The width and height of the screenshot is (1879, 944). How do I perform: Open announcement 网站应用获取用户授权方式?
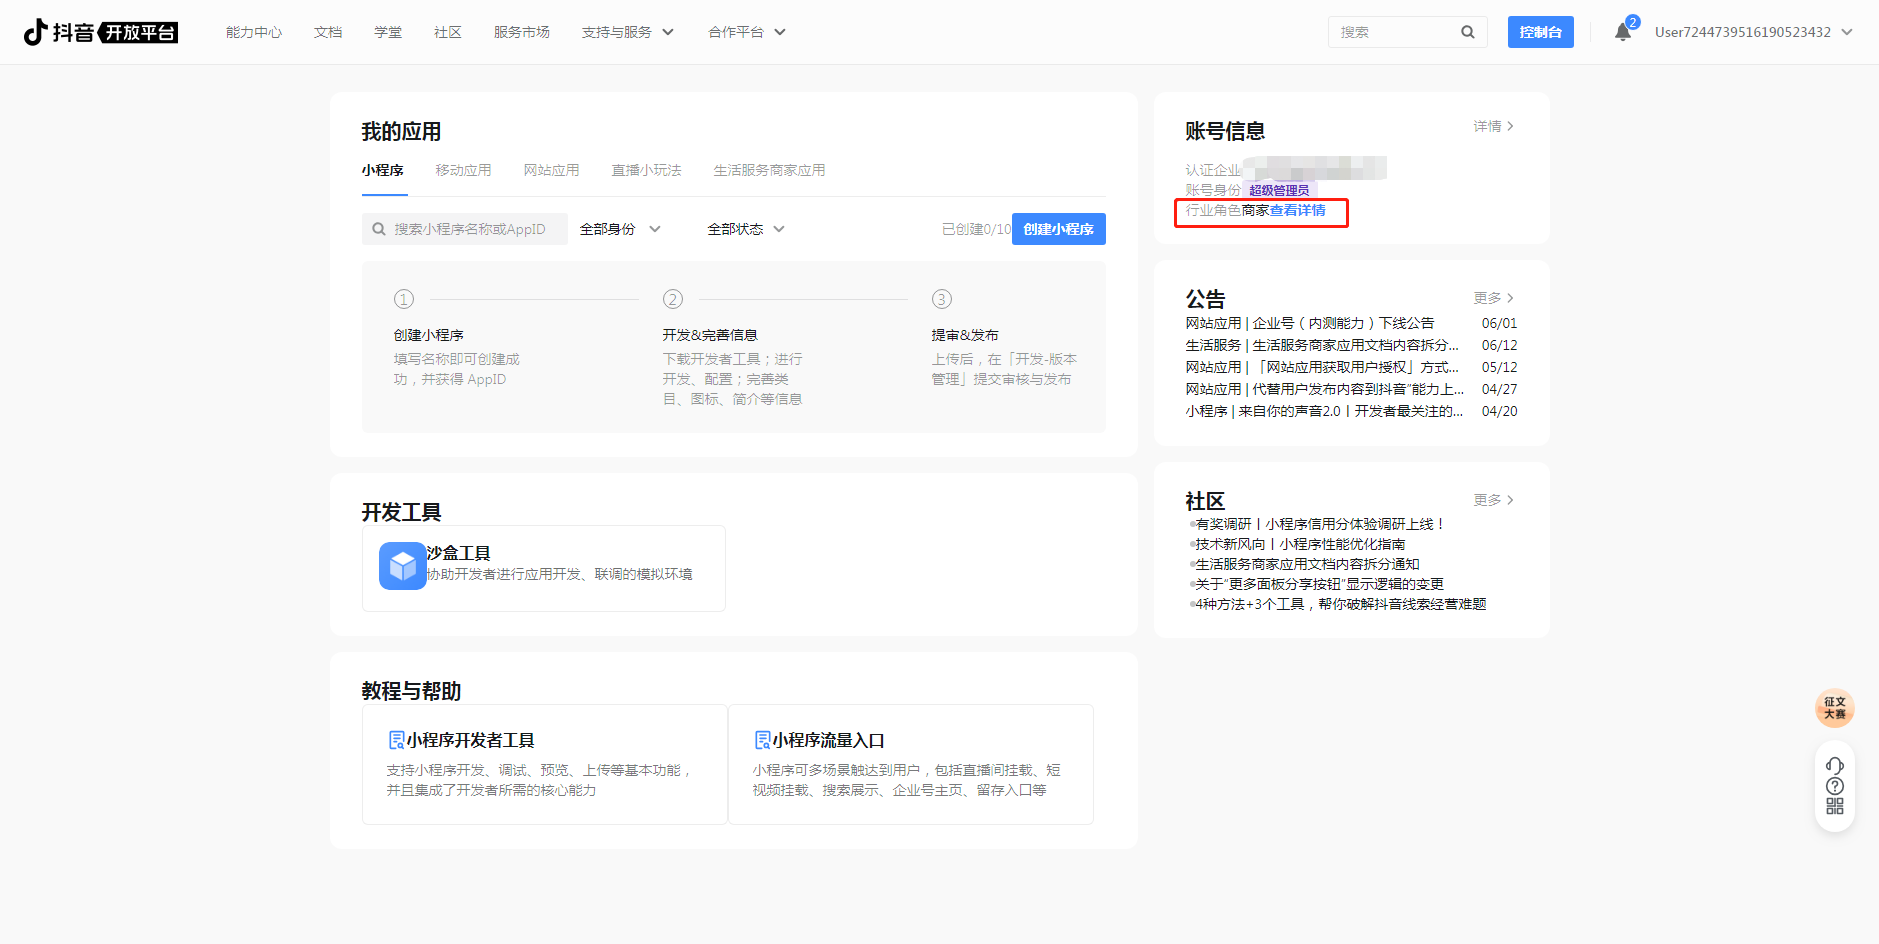[x=1322, y=367]
